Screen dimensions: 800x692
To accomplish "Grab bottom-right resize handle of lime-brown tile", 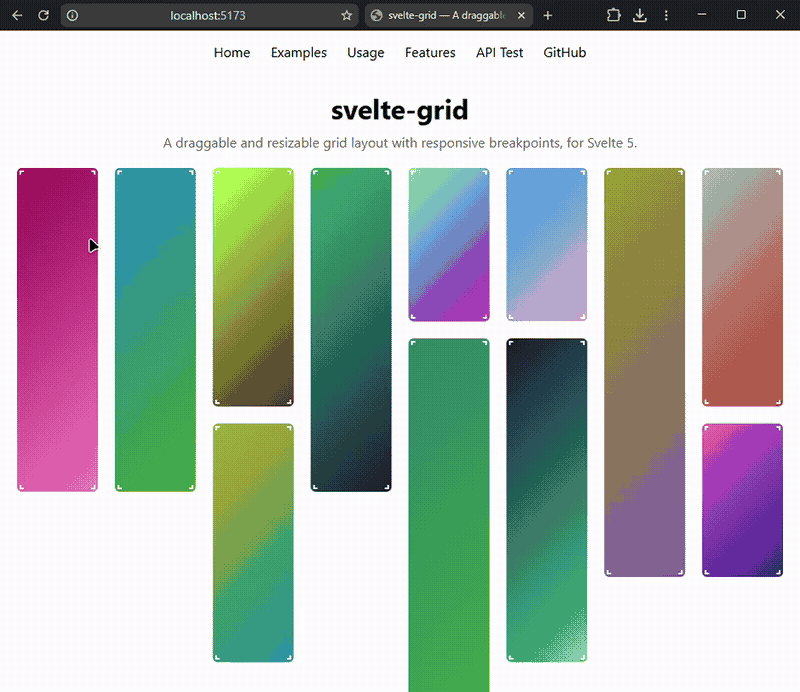I will tap(289, 402).
